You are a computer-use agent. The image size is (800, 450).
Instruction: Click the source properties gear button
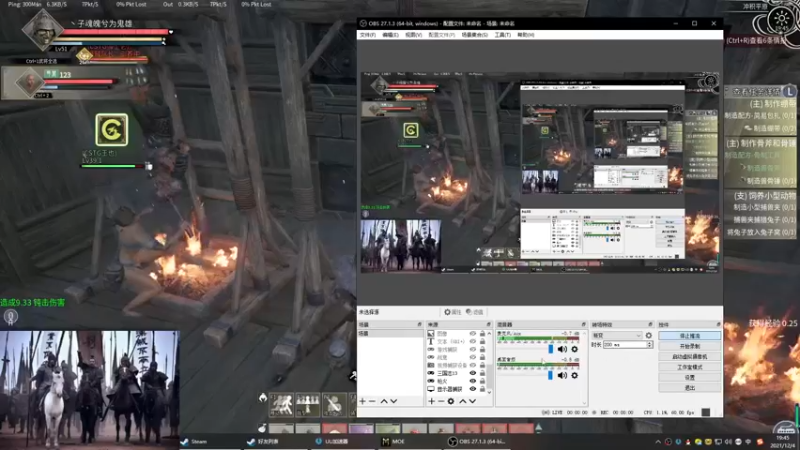coord(453,312)
